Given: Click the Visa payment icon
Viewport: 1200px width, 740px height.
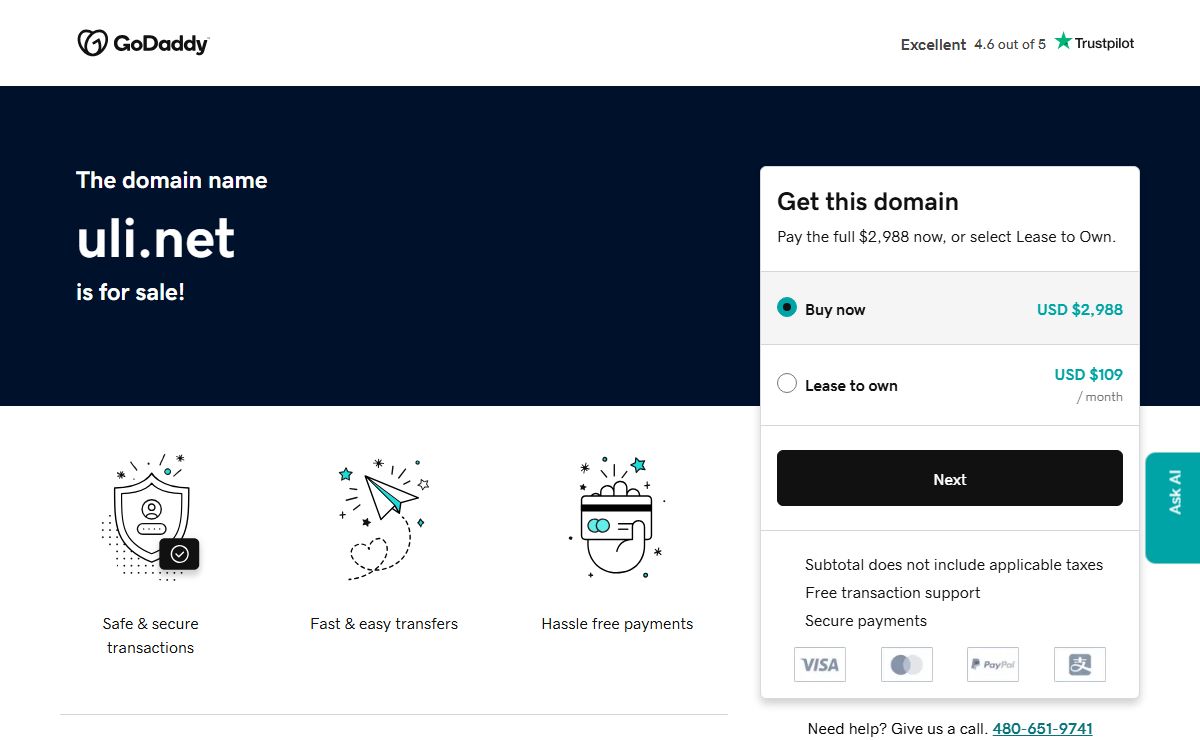Looking at the screenshot, I should point(820,664).
